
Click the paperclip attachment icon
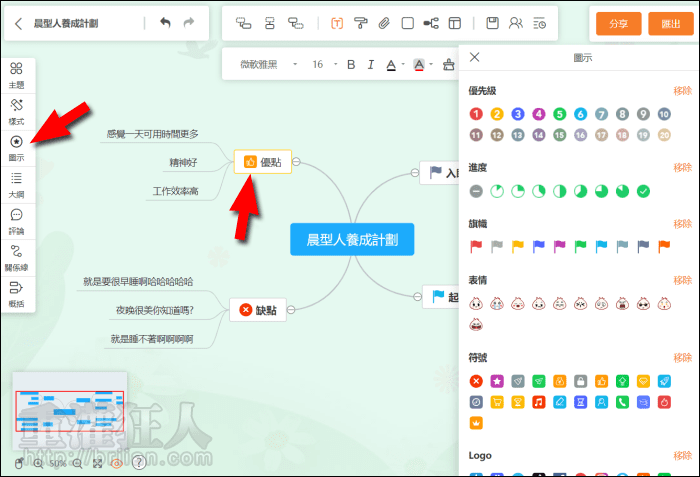383,23
